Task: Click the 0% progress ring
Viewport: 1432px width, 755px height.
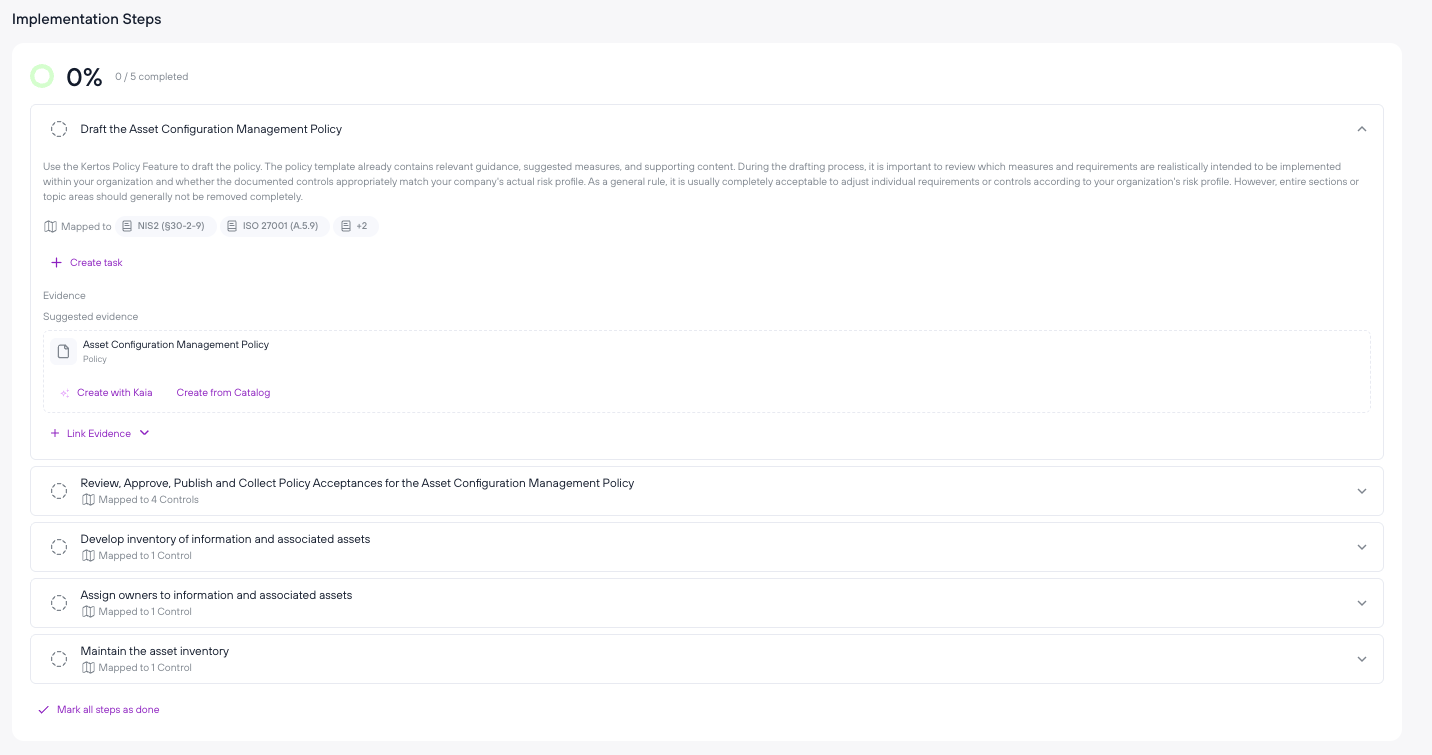Action: pos(42,76)
